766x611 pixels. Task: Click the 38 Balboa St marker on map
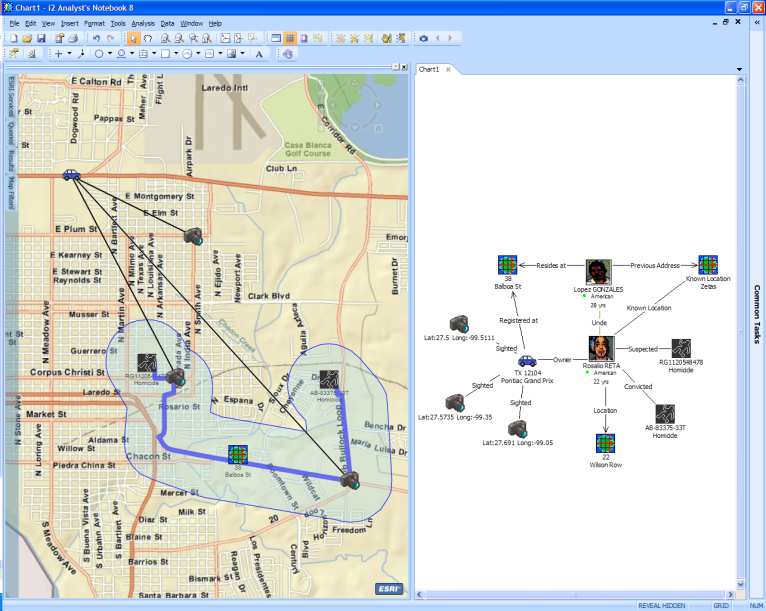click(x=238, y=454)
